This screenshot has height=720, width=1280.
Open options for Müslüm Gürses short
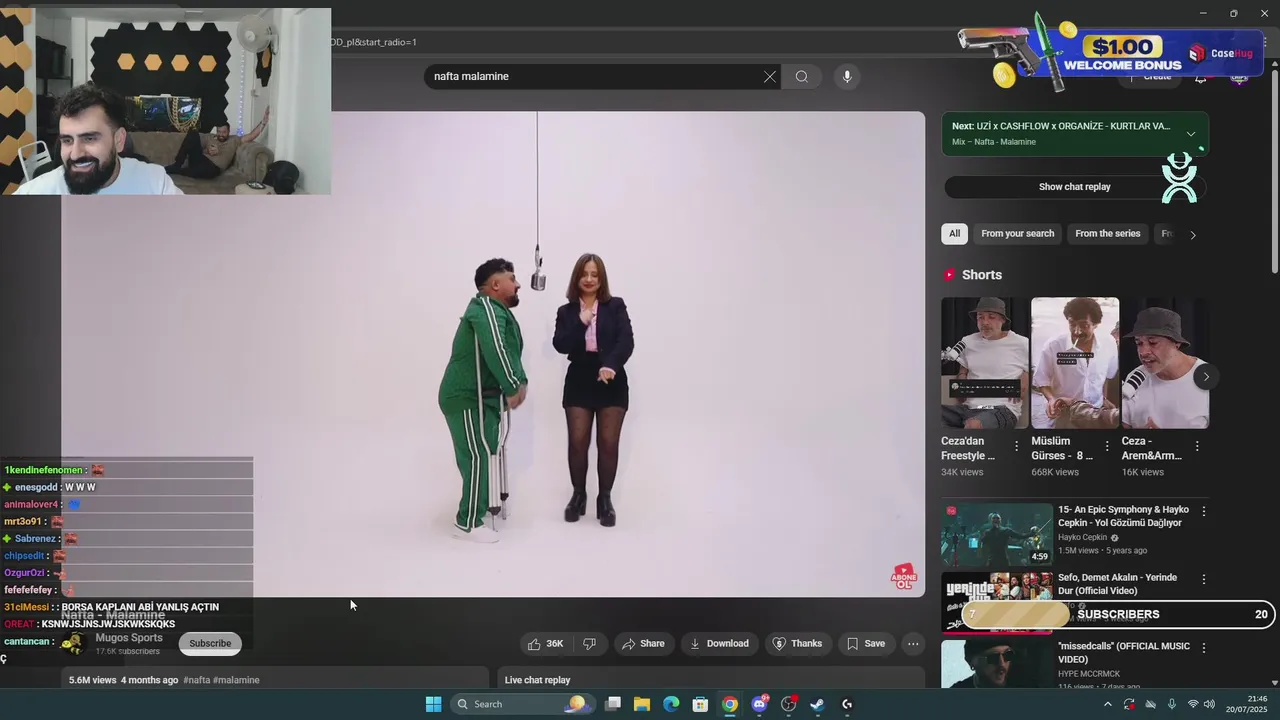coord(1107,446)
